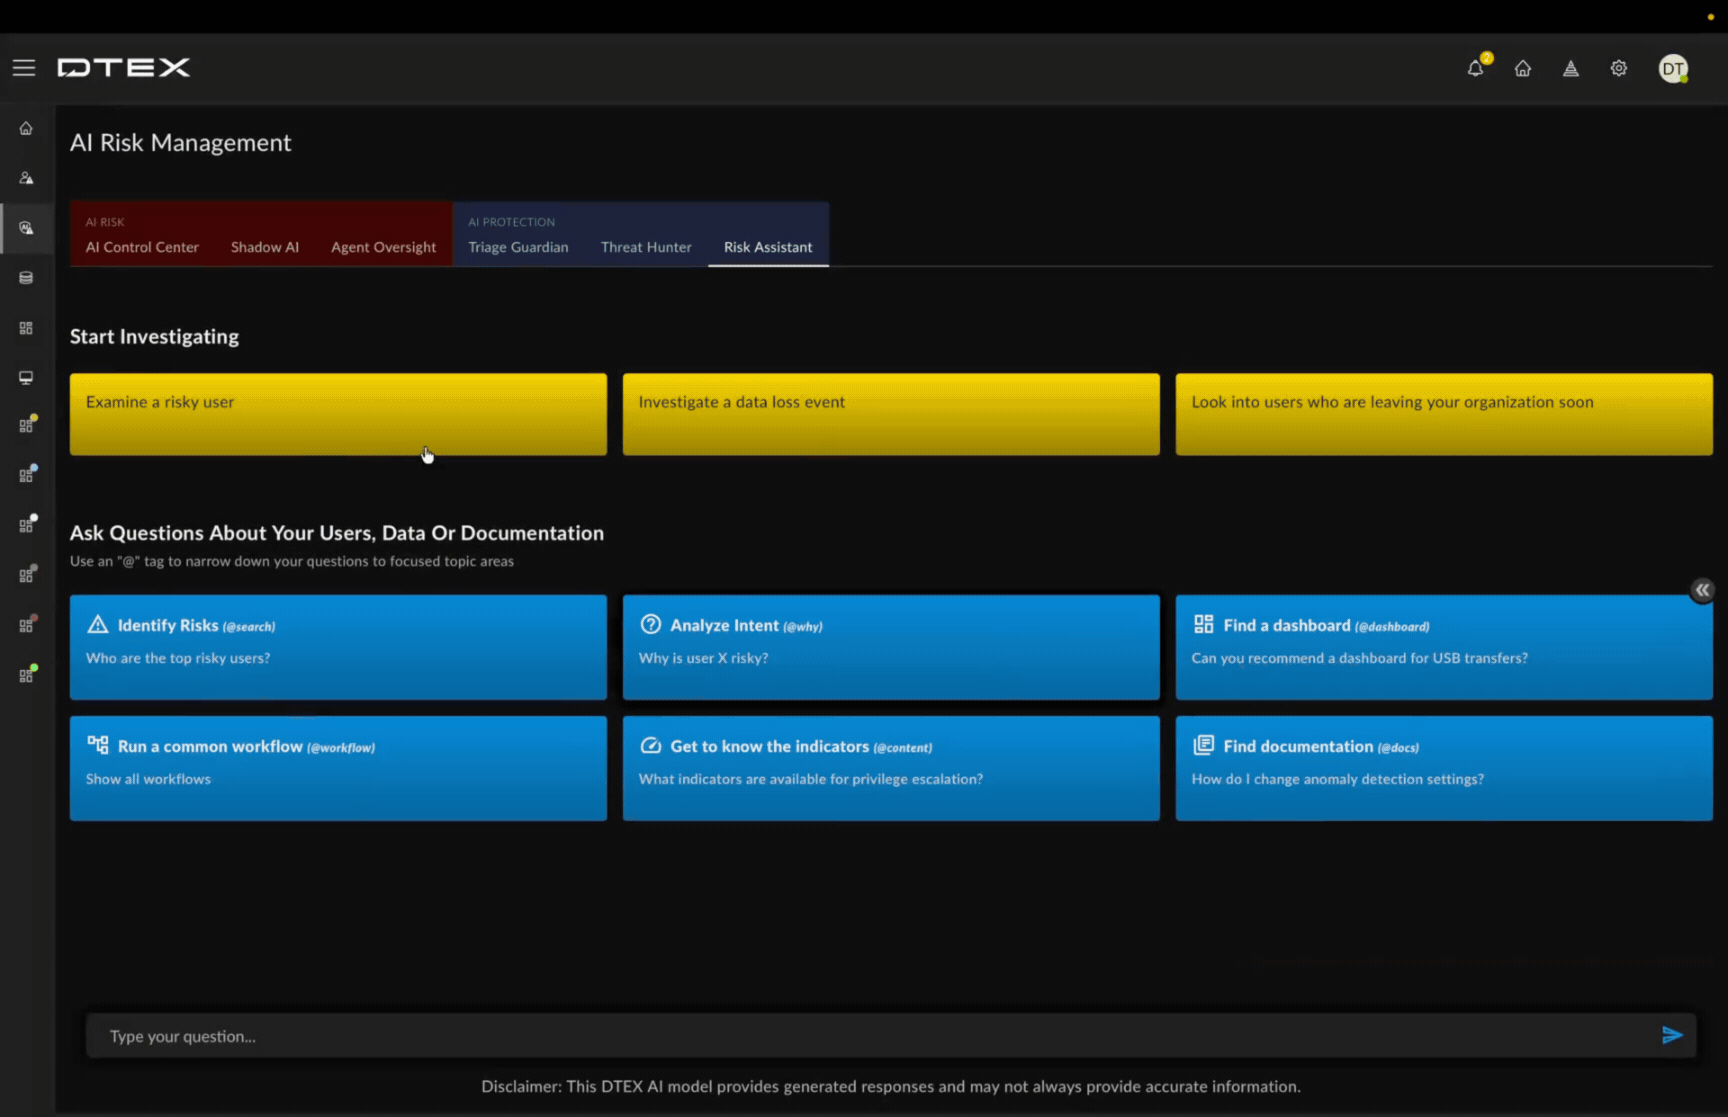Look into users leaving your organization soon
This screenshot has height=1117, width=1728.
1444,414
